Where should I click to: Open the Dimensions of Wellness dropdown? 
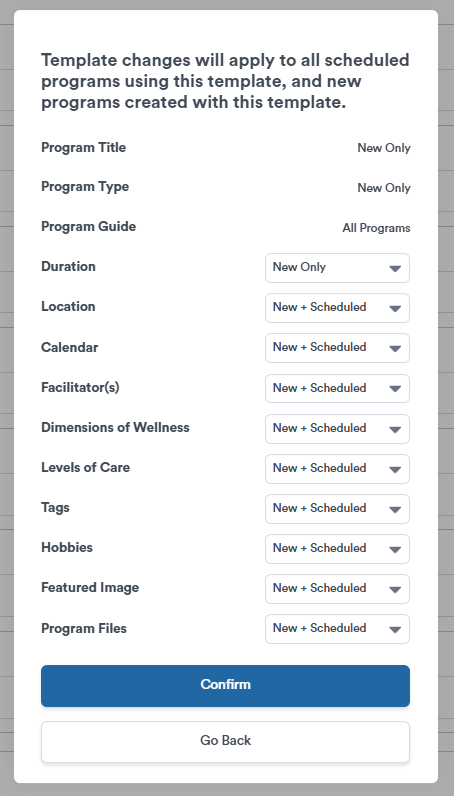tap(337, 428)
